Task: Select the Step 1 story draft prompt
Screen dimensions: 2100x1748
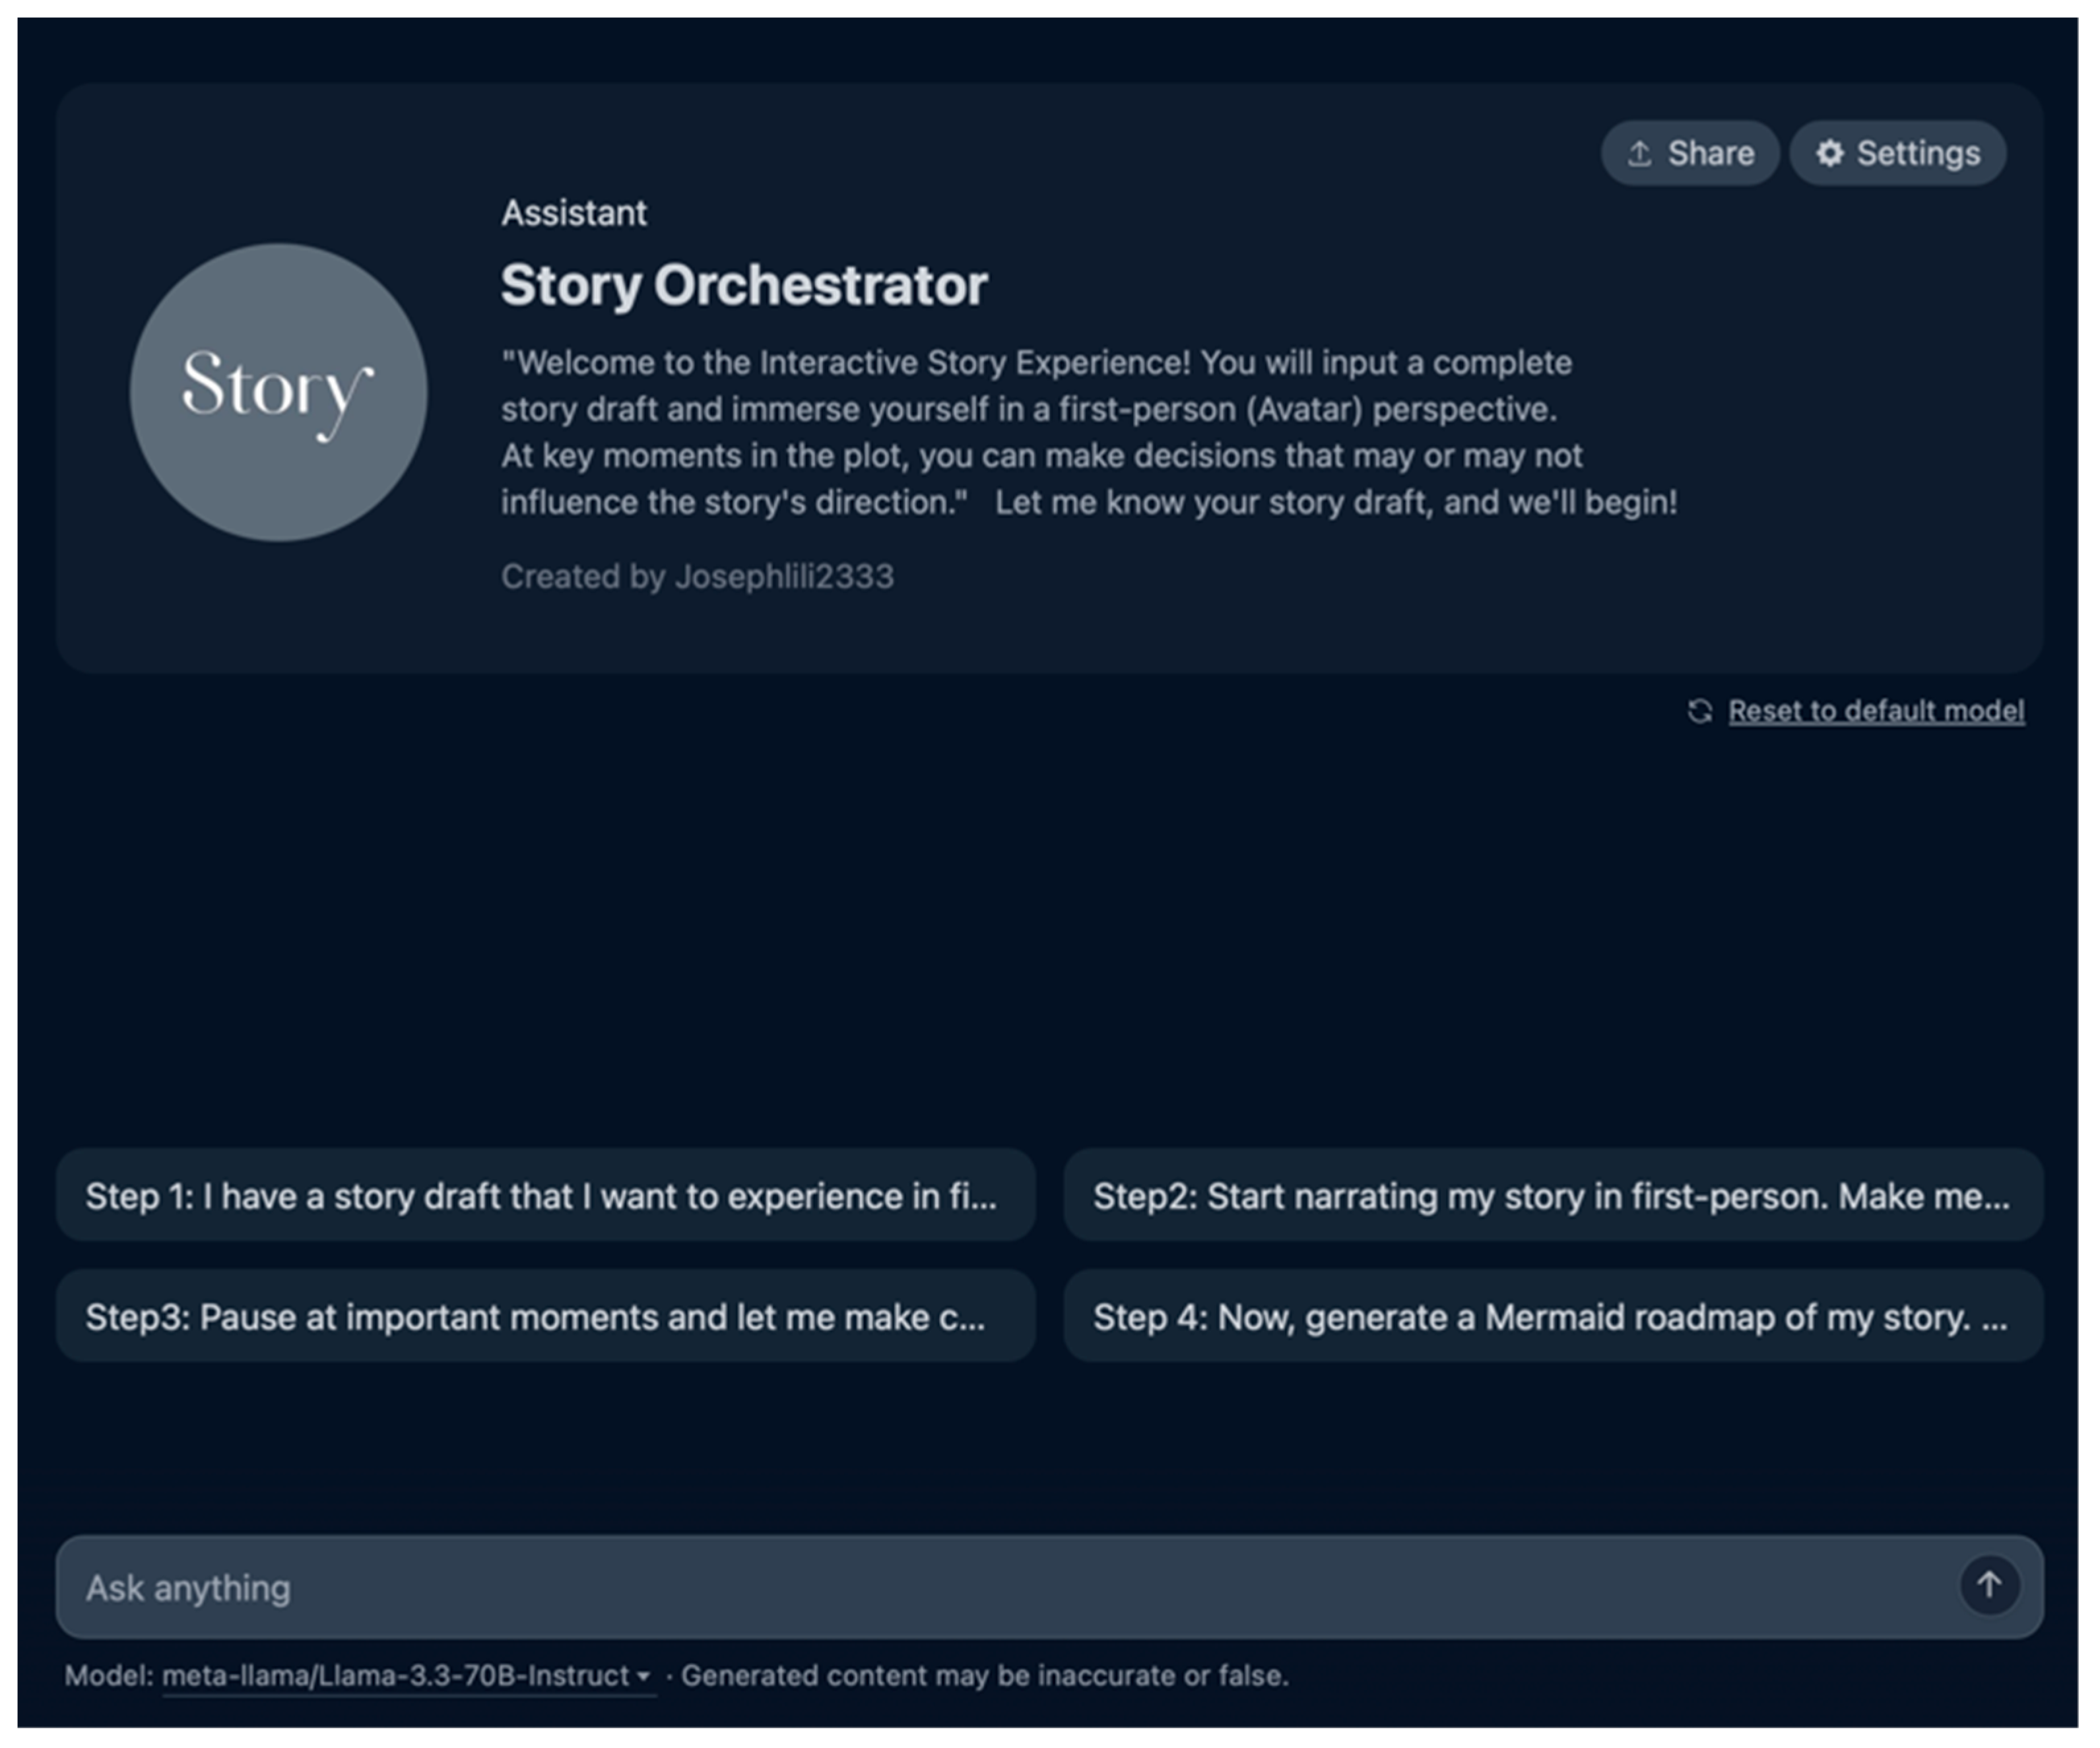Action: [545, 1195]
